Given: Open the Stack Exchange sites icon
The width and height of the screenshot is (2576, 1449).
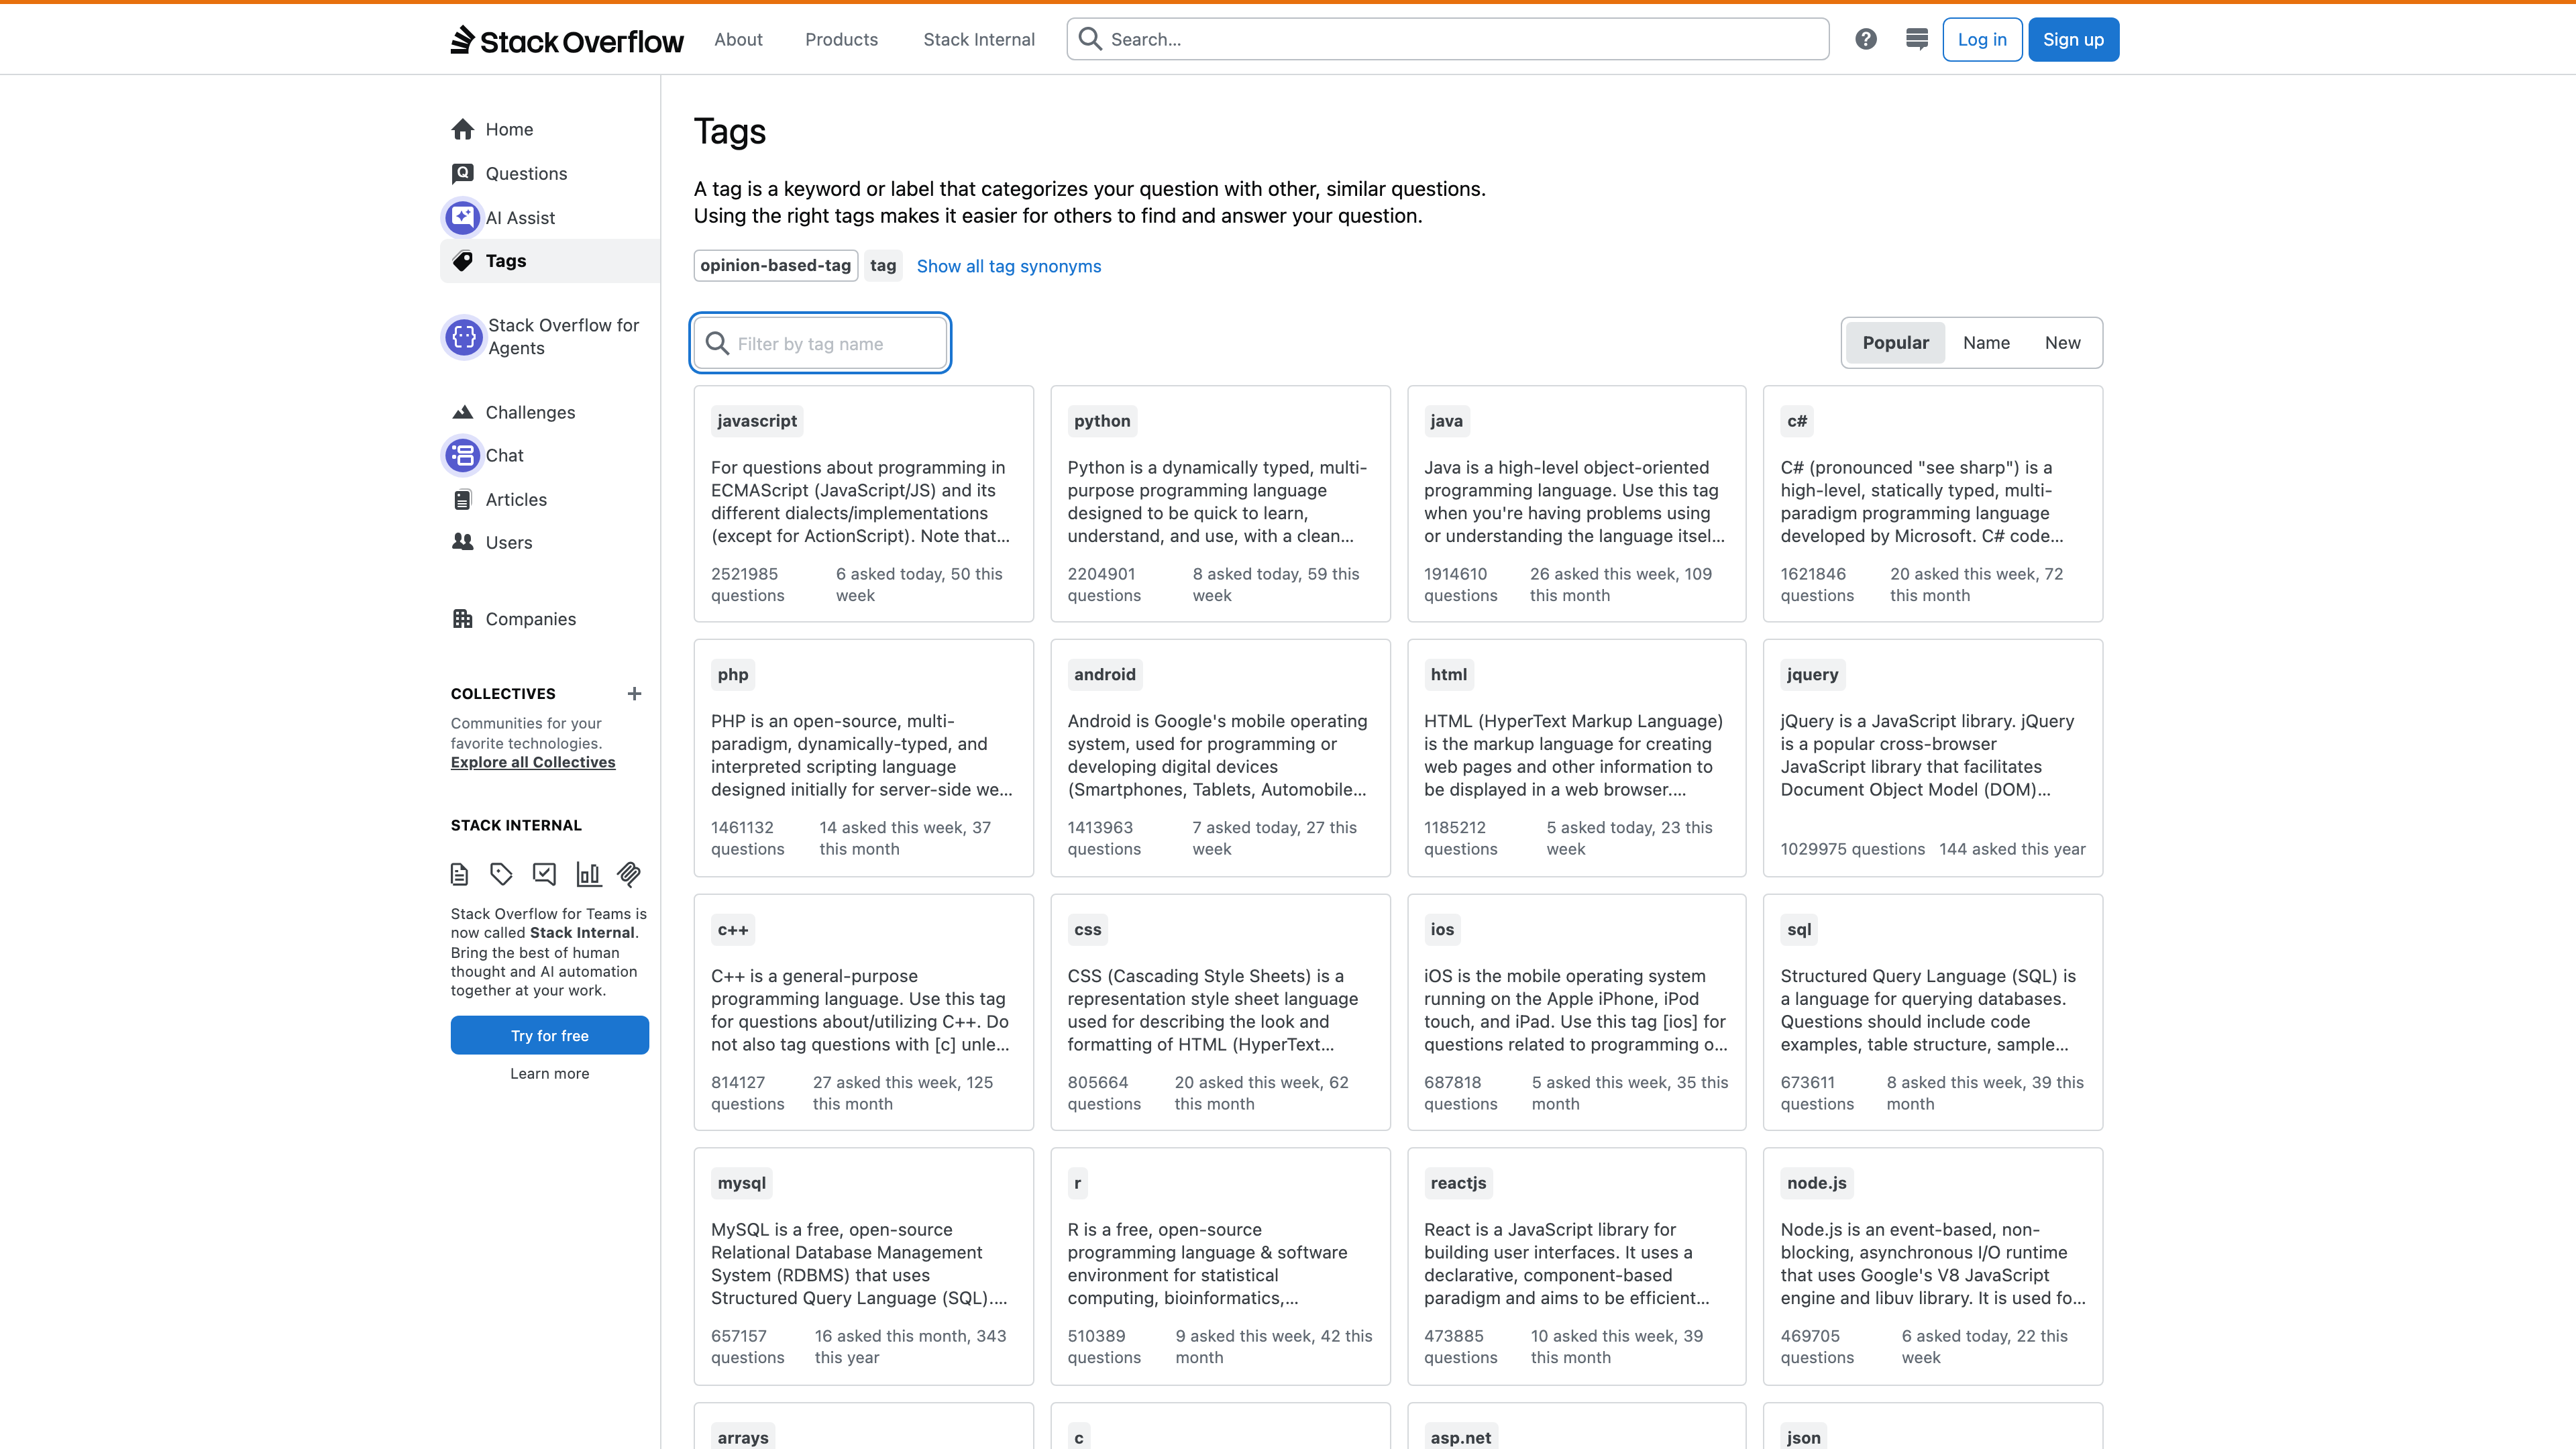Looking at the screenshot, I should click(x=1917, y=39).
